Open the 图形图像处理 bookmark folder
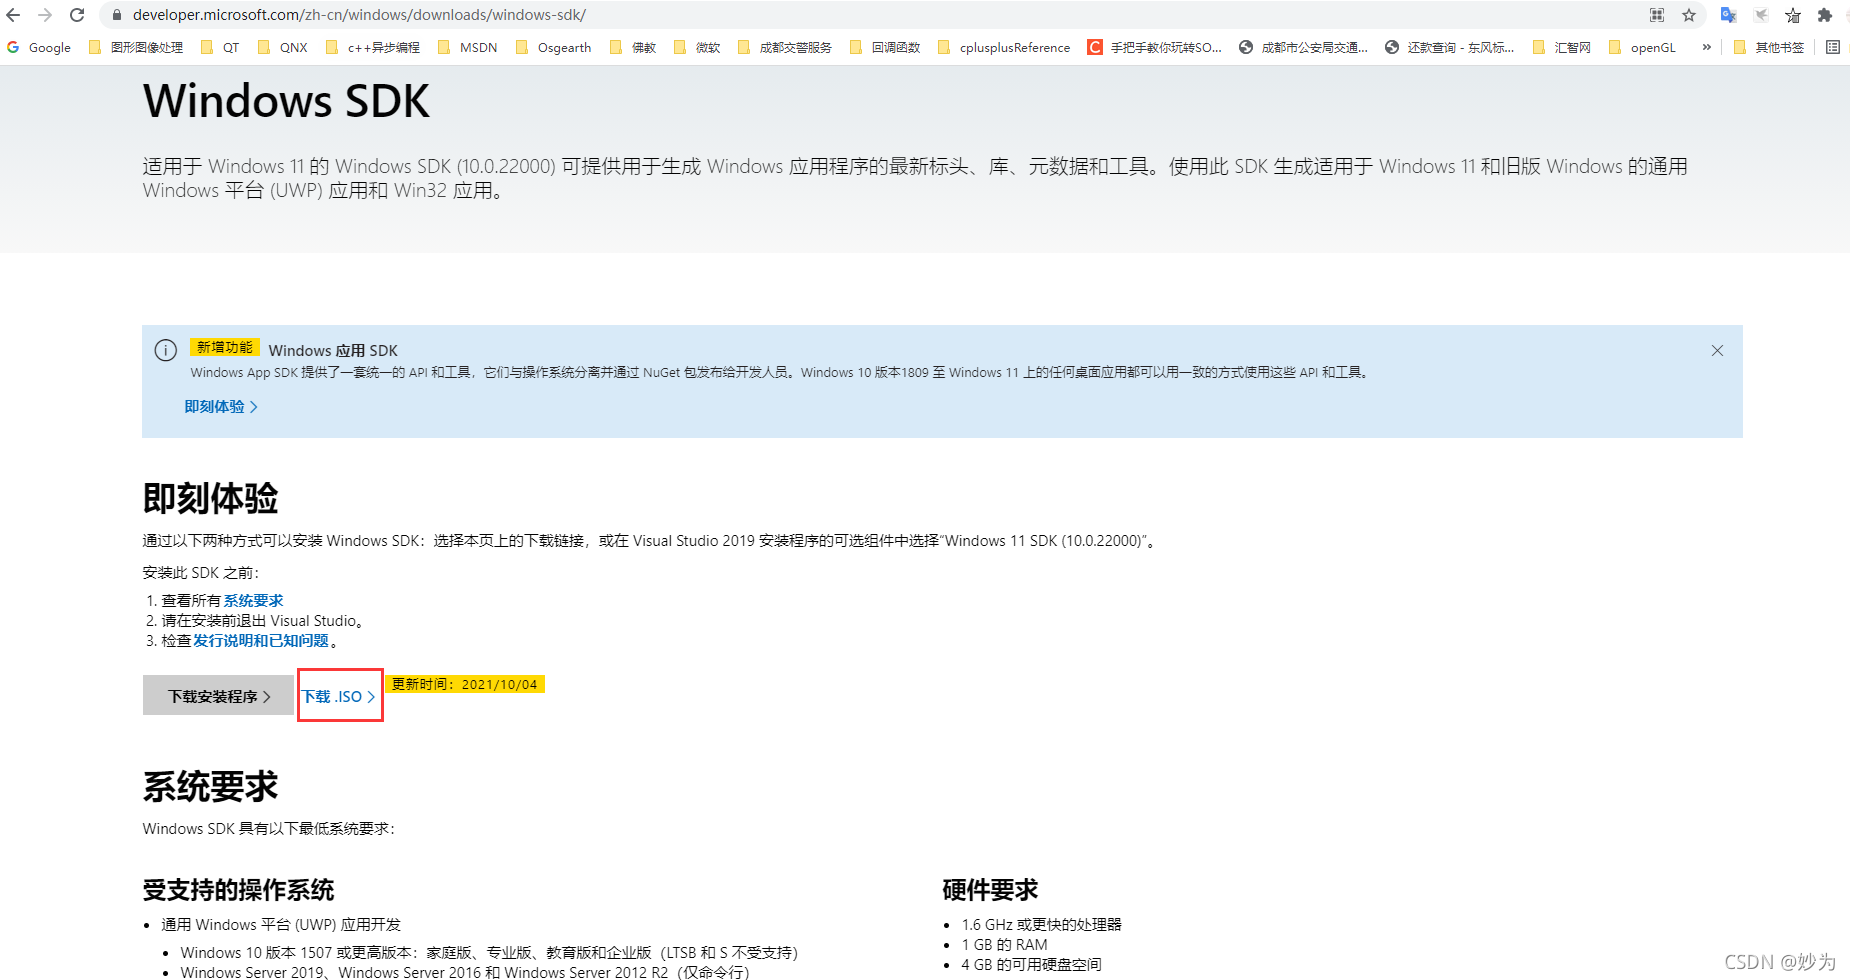The height and width of the screenshot is (980, 1850). click(x=136, y=47)
